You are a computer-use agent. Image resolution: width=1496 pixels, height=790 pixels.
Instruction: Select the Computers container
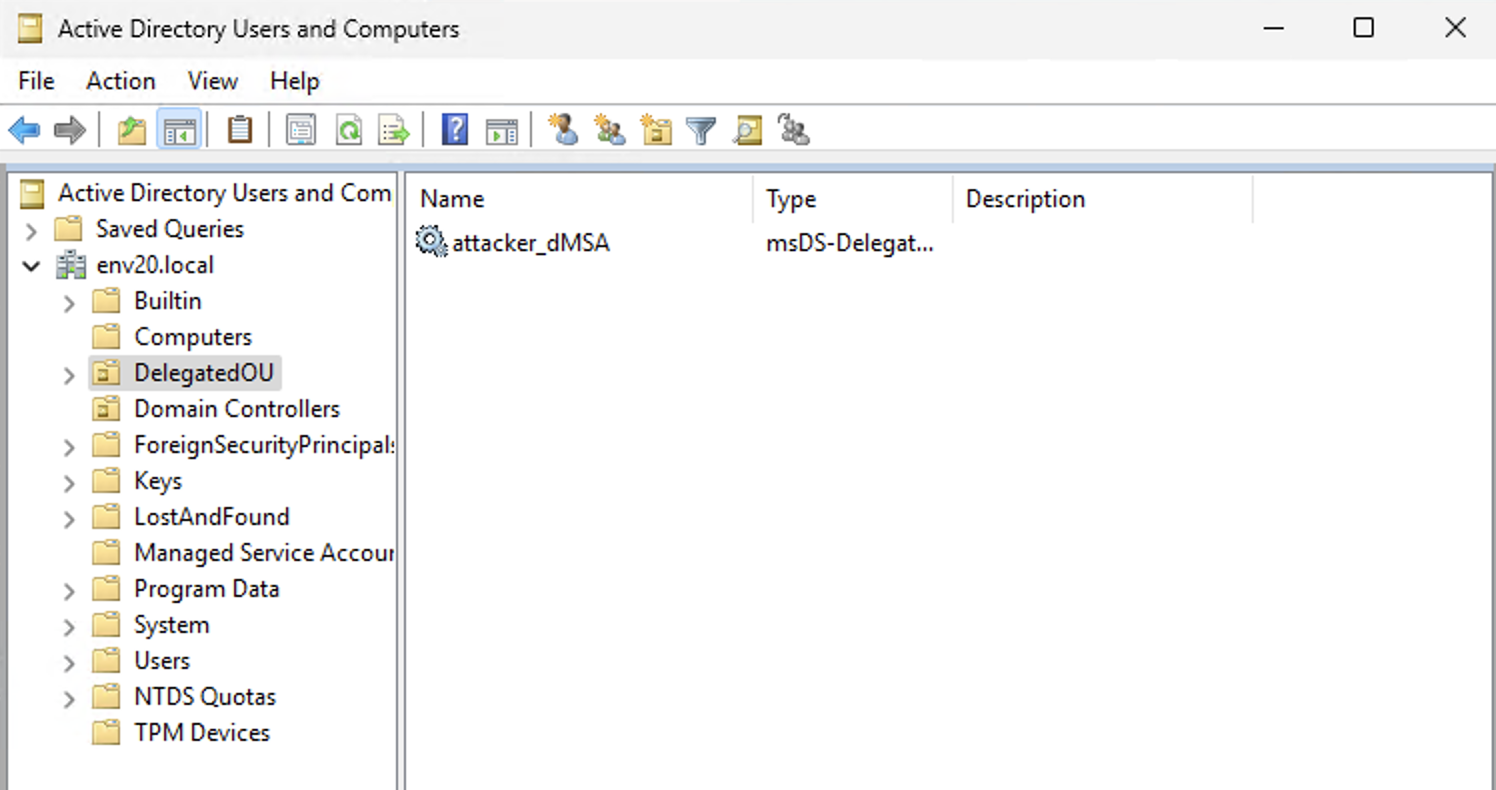coord(193,337)
